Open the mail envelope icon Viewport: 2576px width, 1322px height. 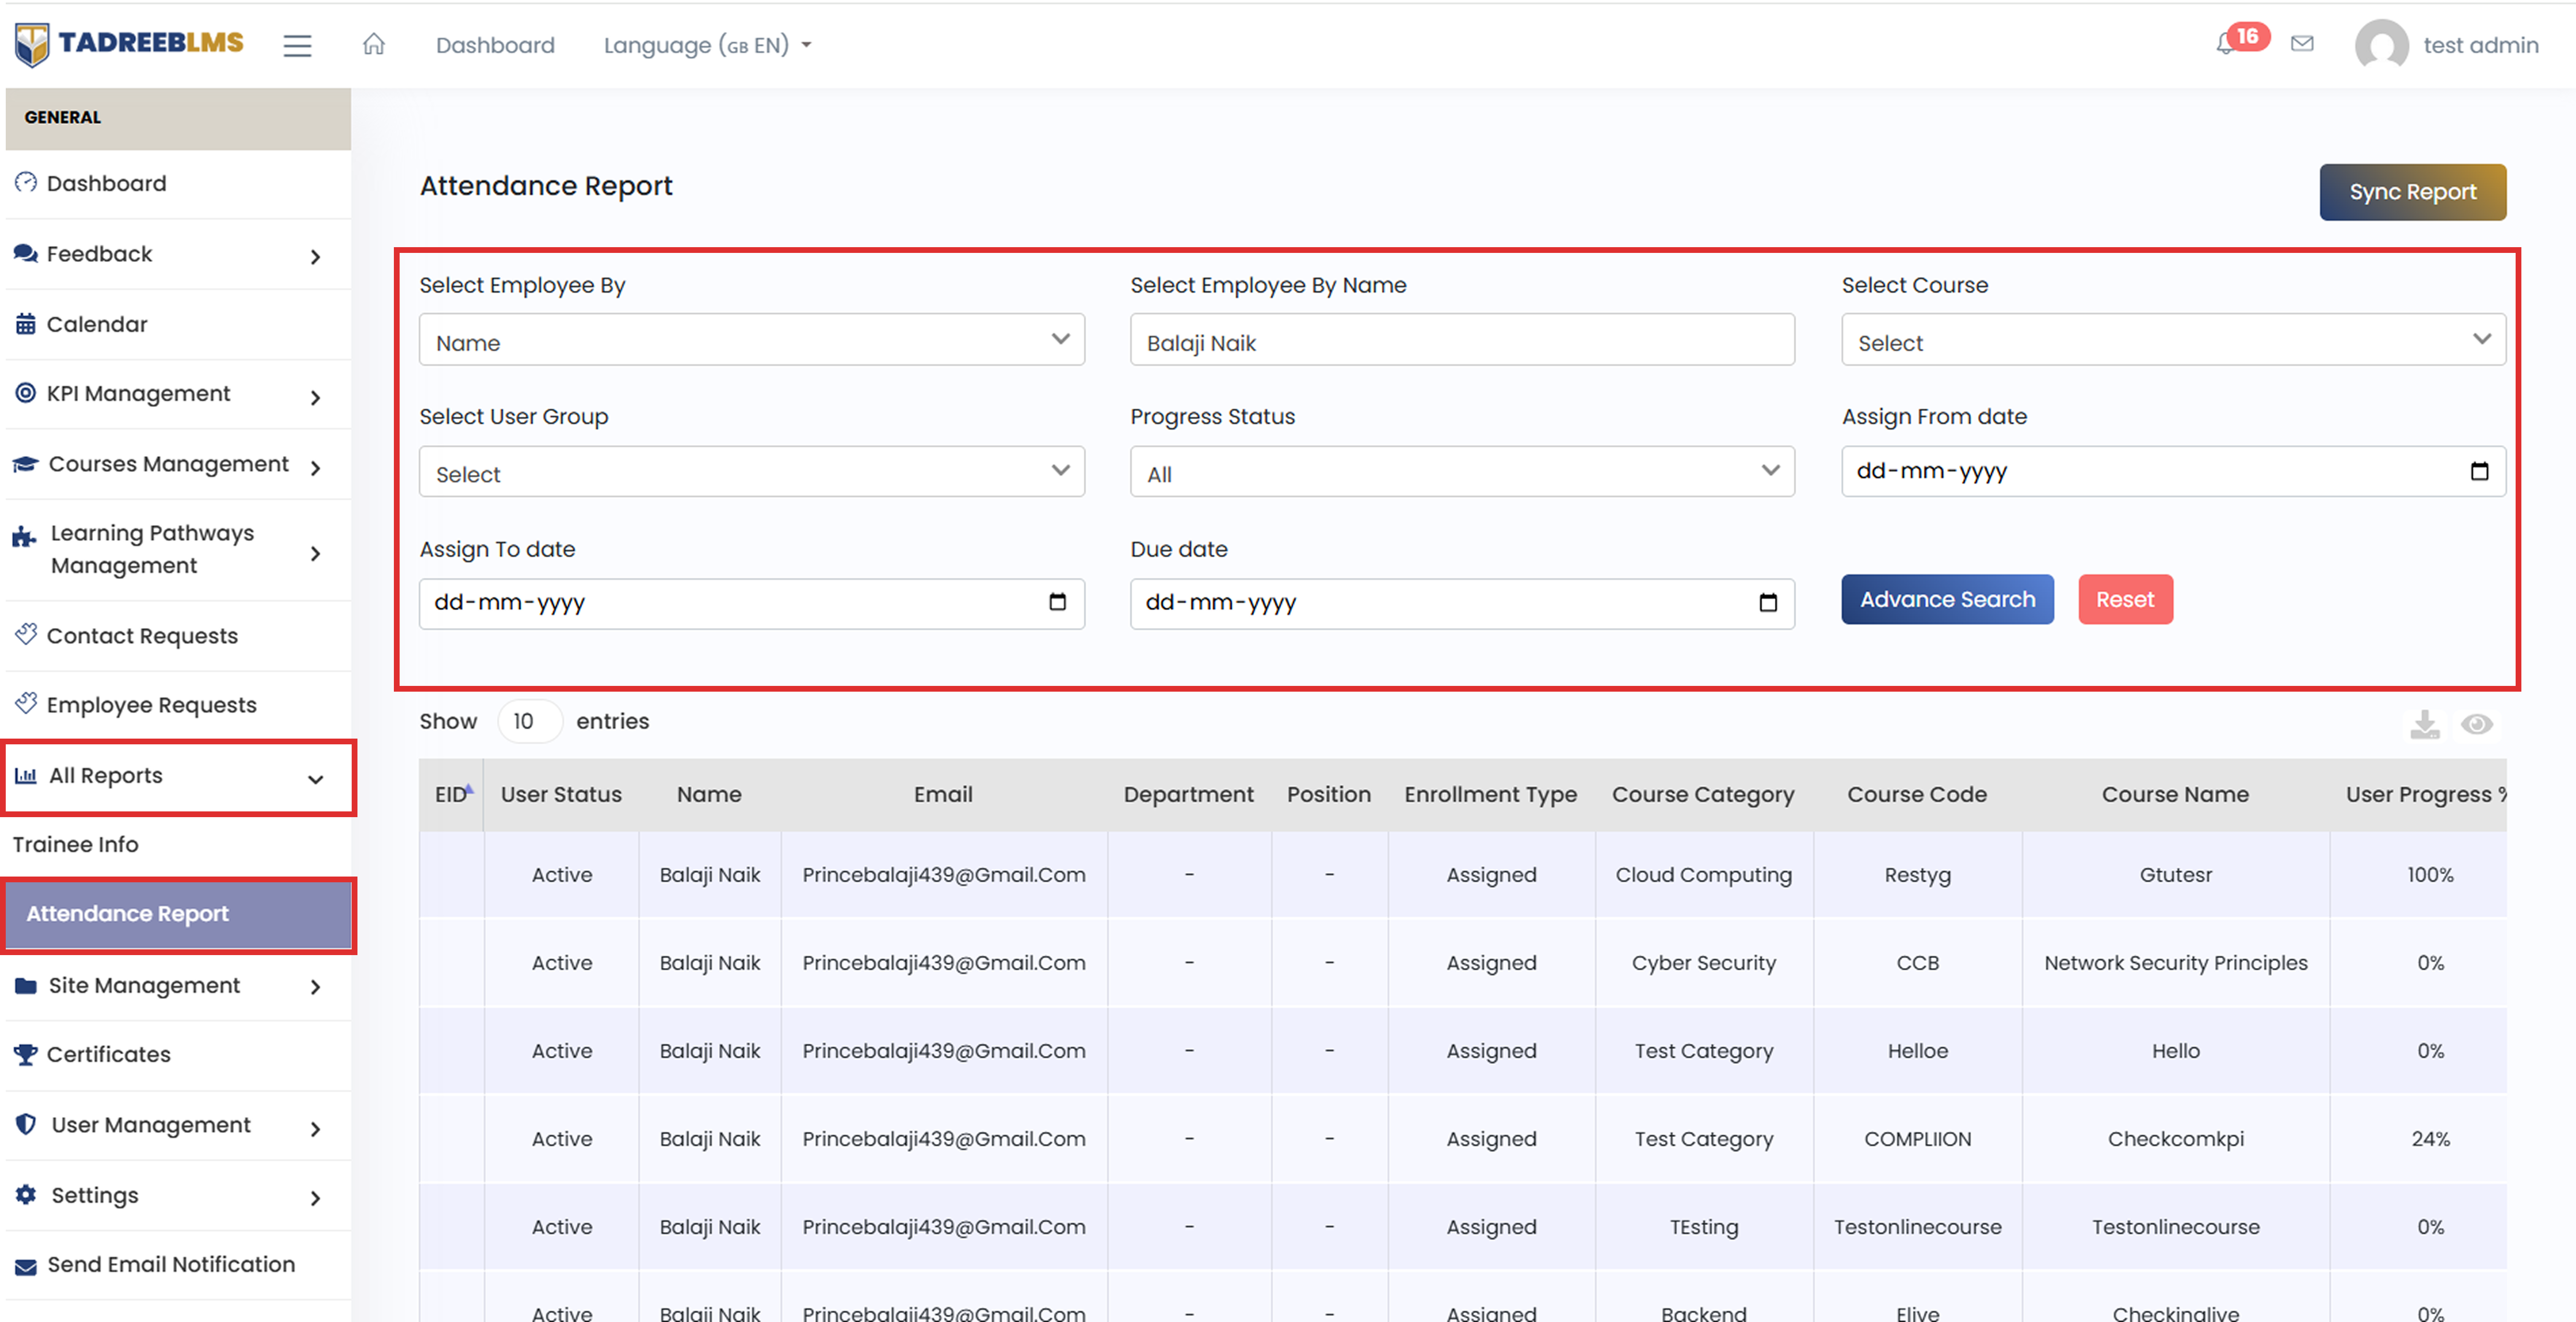[x=2302, y=44]
